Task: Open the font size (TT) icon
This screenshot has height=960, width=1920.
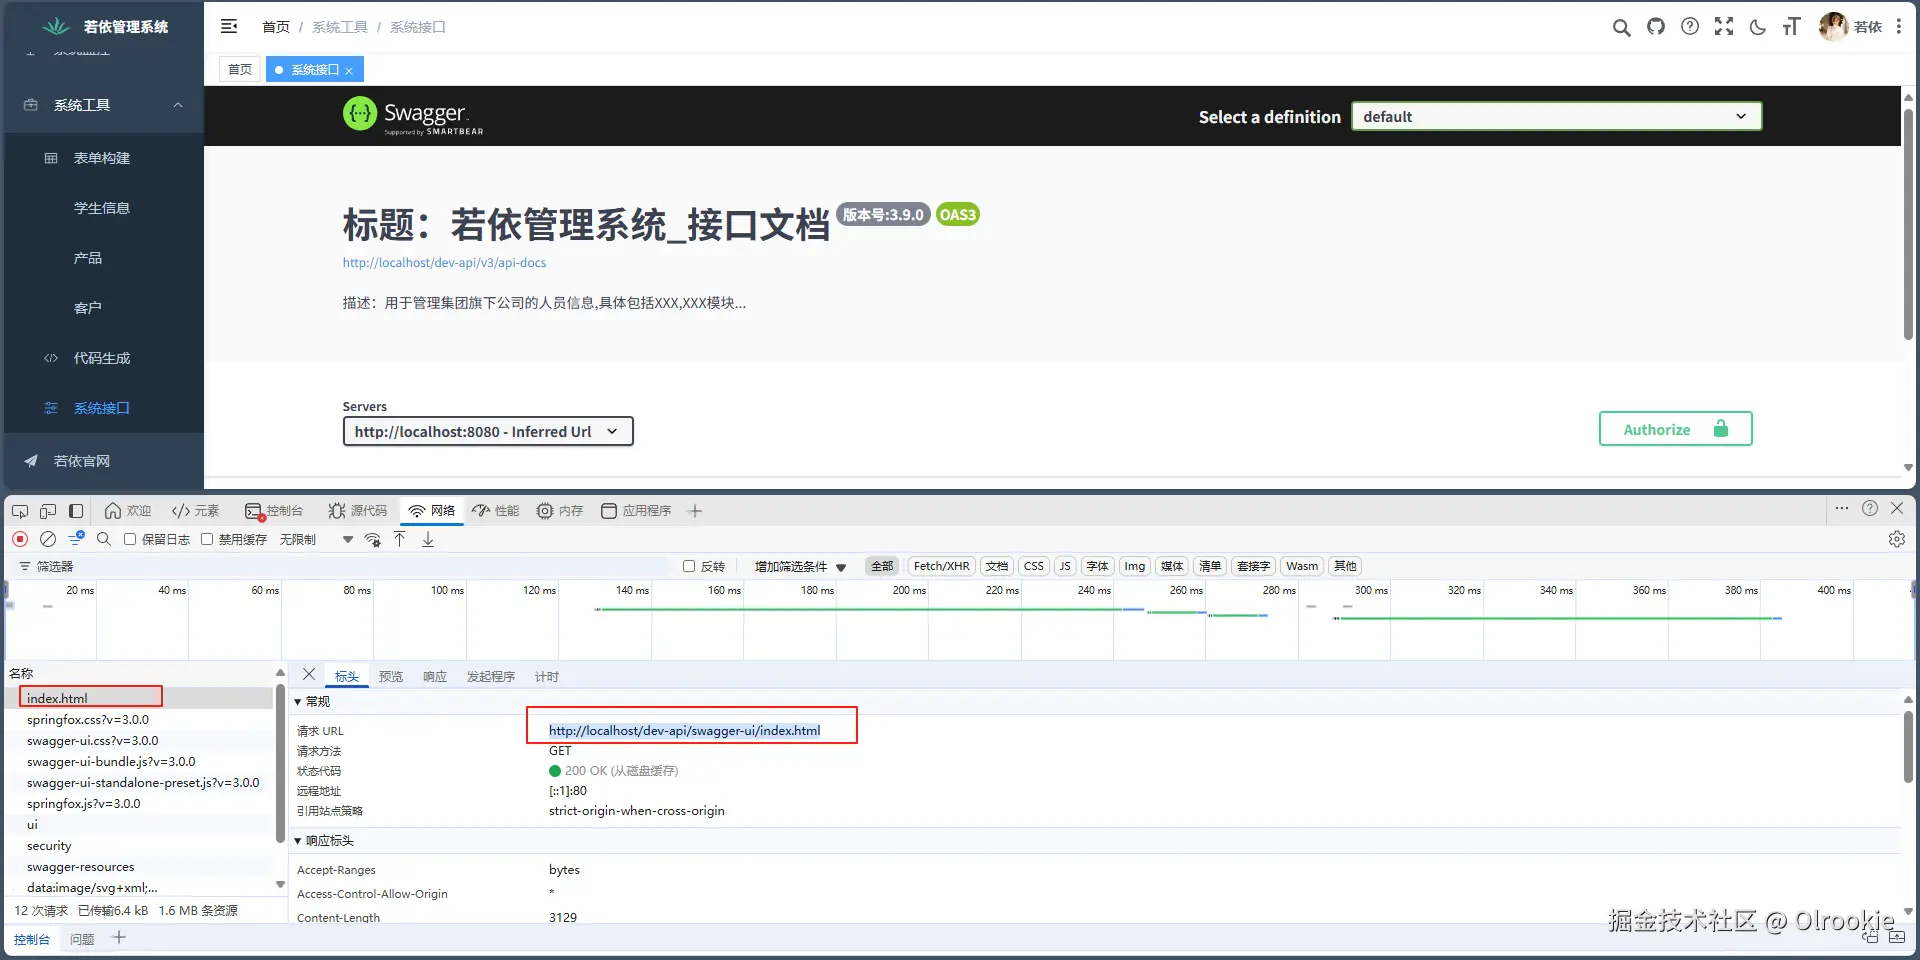Action: coord(1791,26)
